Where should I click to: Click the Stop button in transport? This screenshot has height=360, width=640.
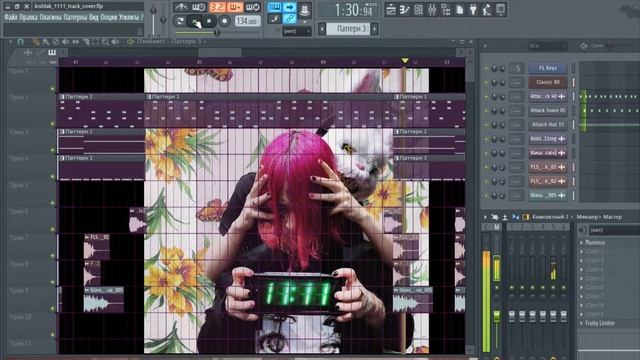coord(209,21)
